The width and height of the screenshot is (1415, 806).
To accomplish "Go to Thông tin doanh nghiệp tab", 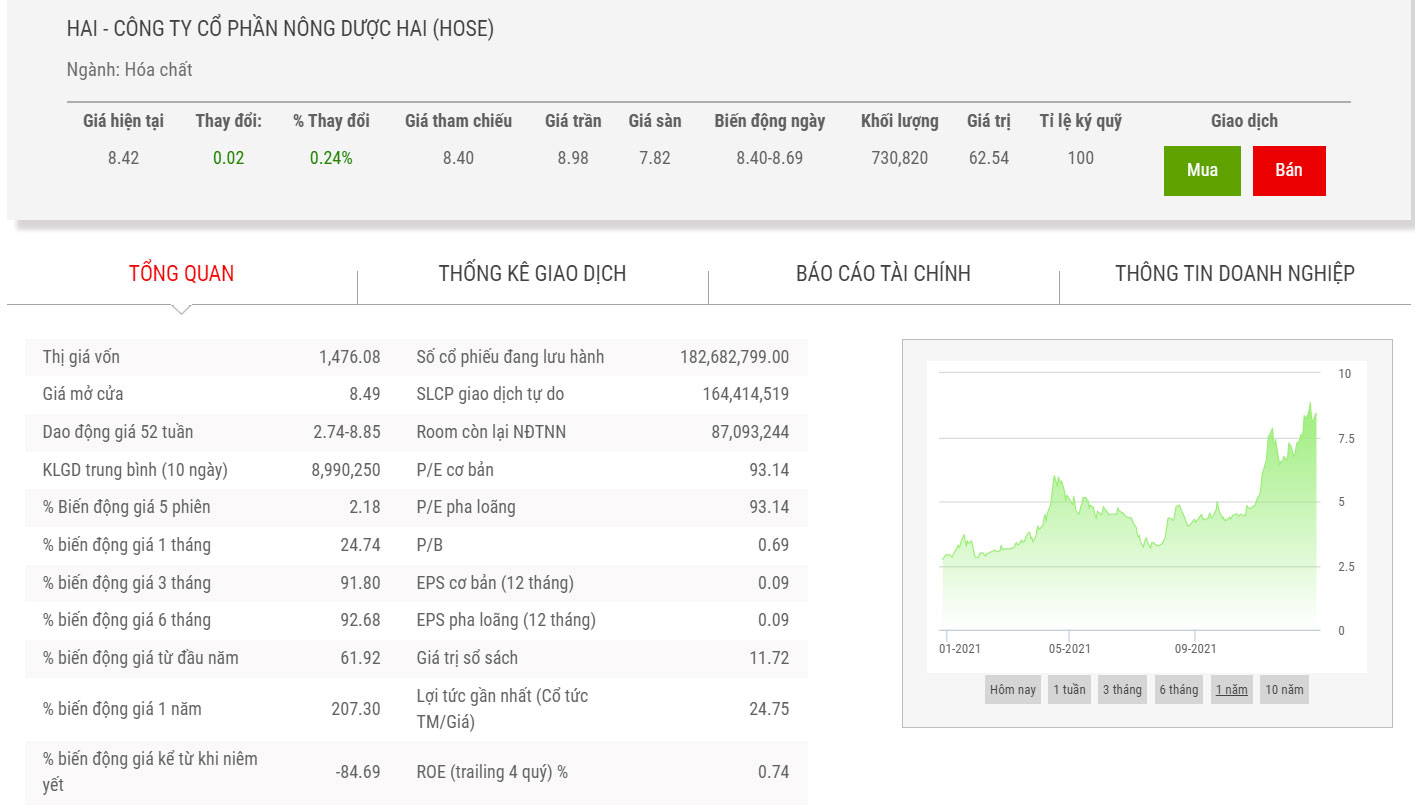I will click(1234, 274).
